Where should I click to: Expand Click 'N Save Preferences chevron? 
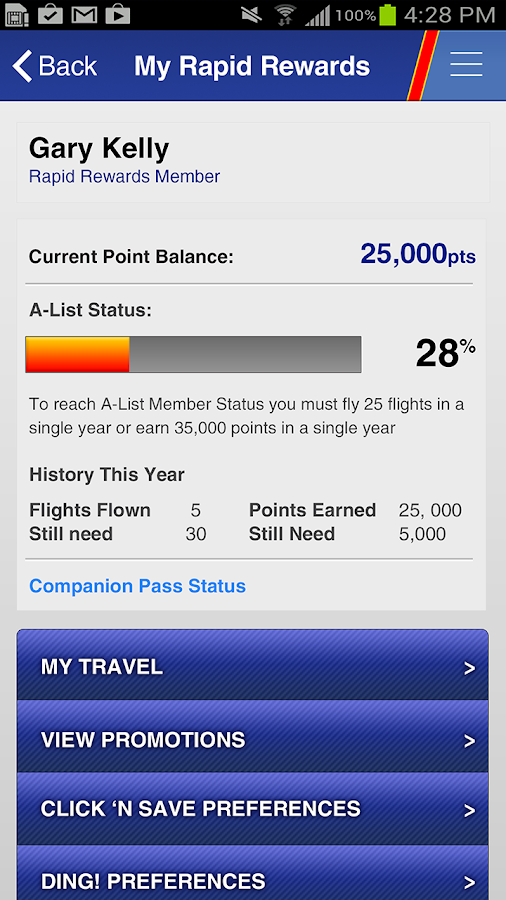469,810
